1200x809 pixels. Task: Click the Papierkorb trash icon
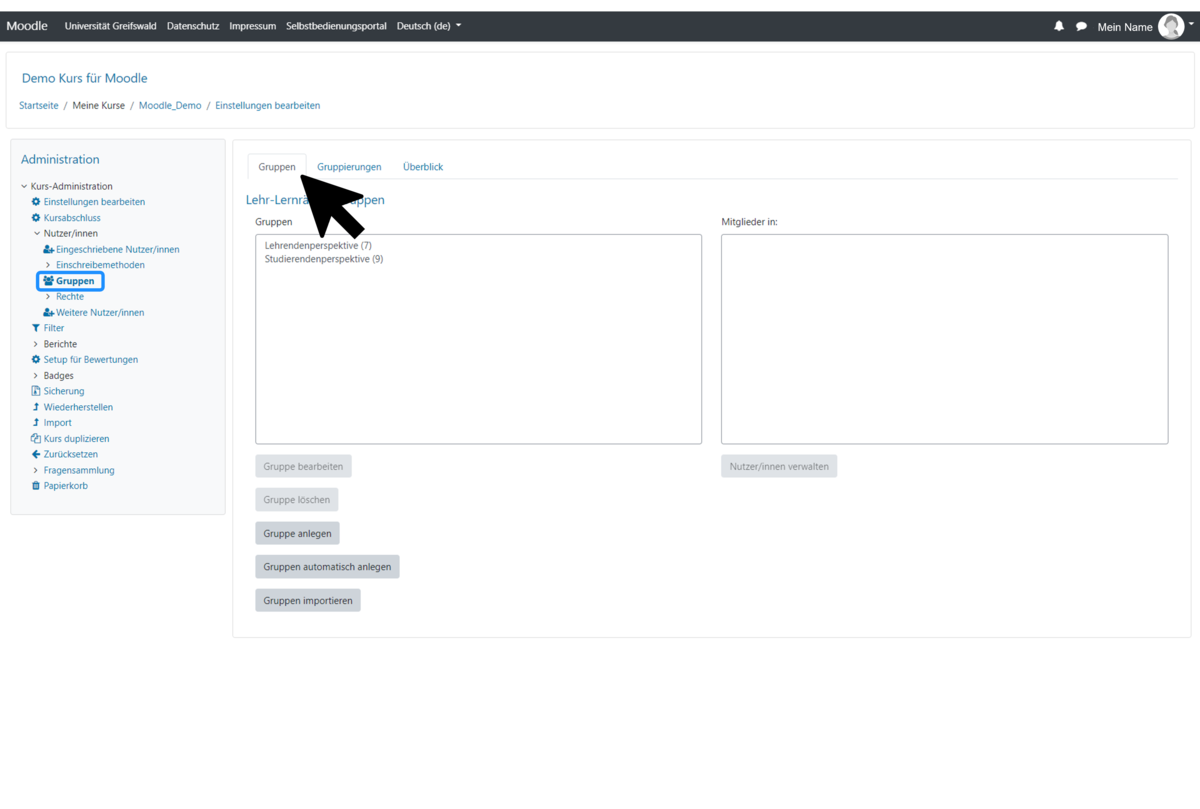[36, 486]
